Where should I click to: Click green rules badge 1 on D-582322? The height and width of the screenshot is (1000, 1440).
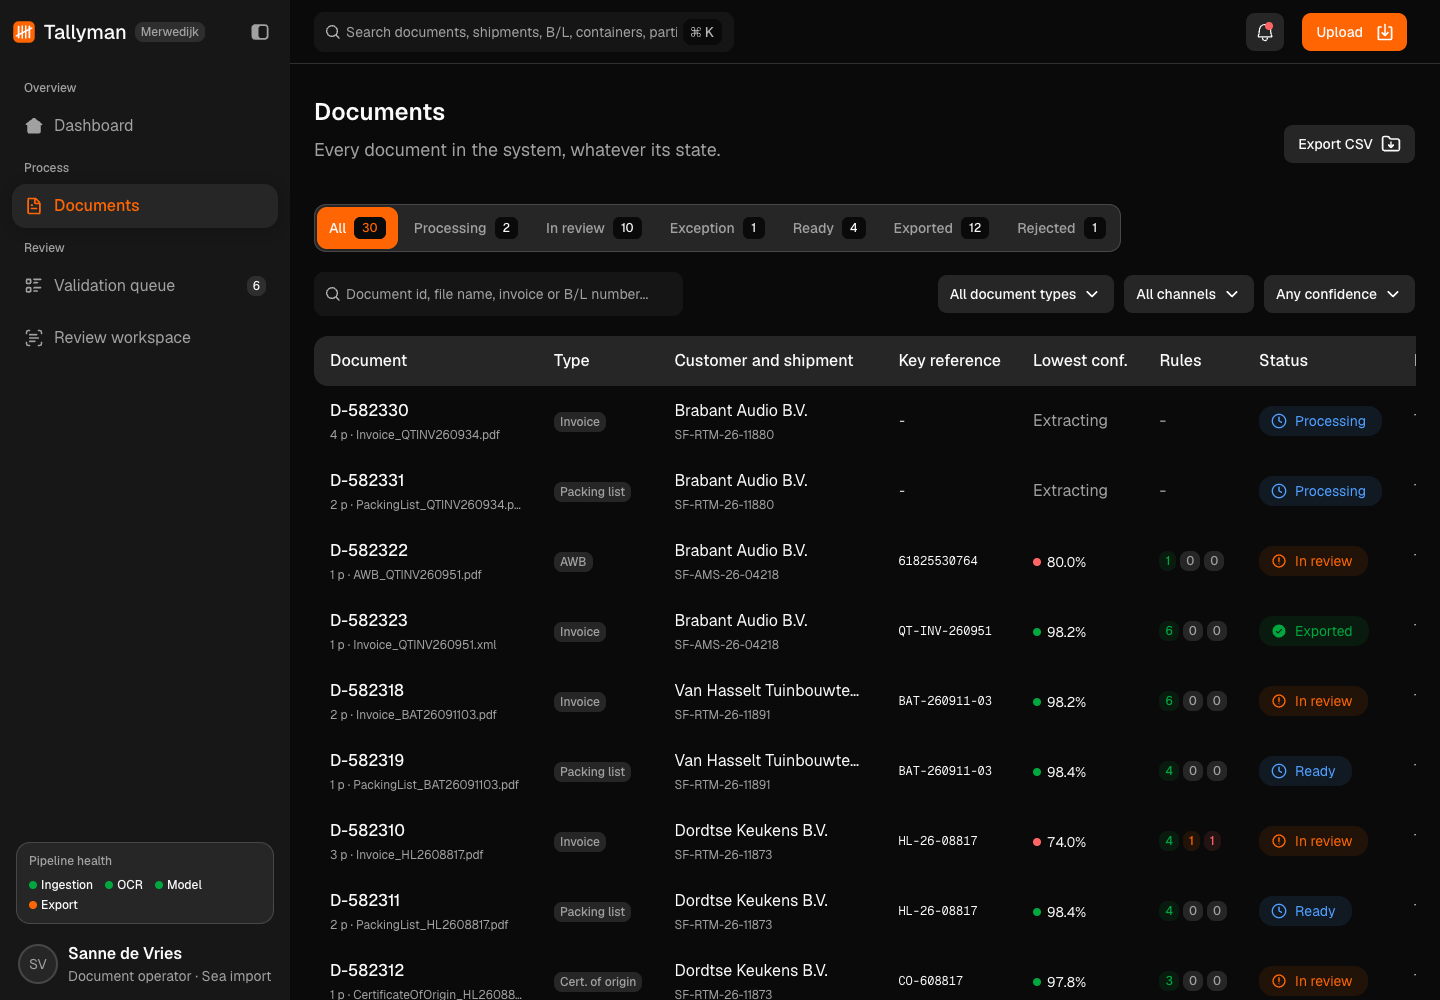1167,561
